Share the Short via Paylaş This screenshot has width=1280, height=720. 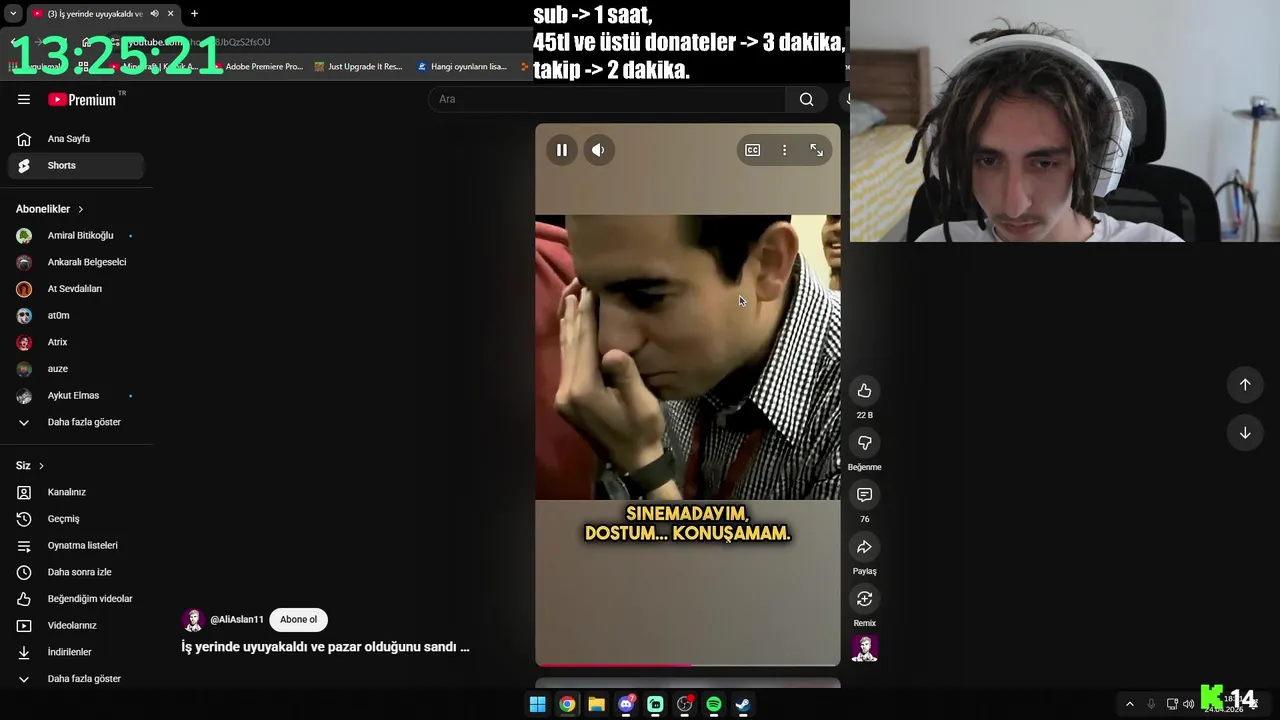point(865,547)
